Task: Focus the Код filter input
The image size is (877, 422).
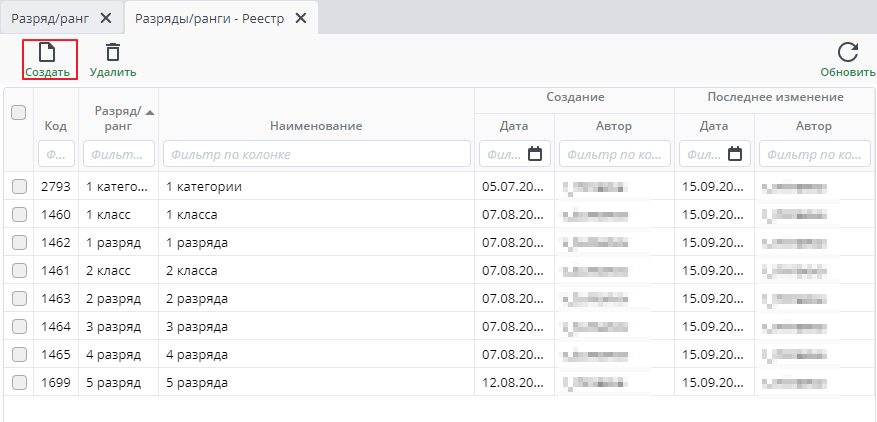Action: pos(56,154)
